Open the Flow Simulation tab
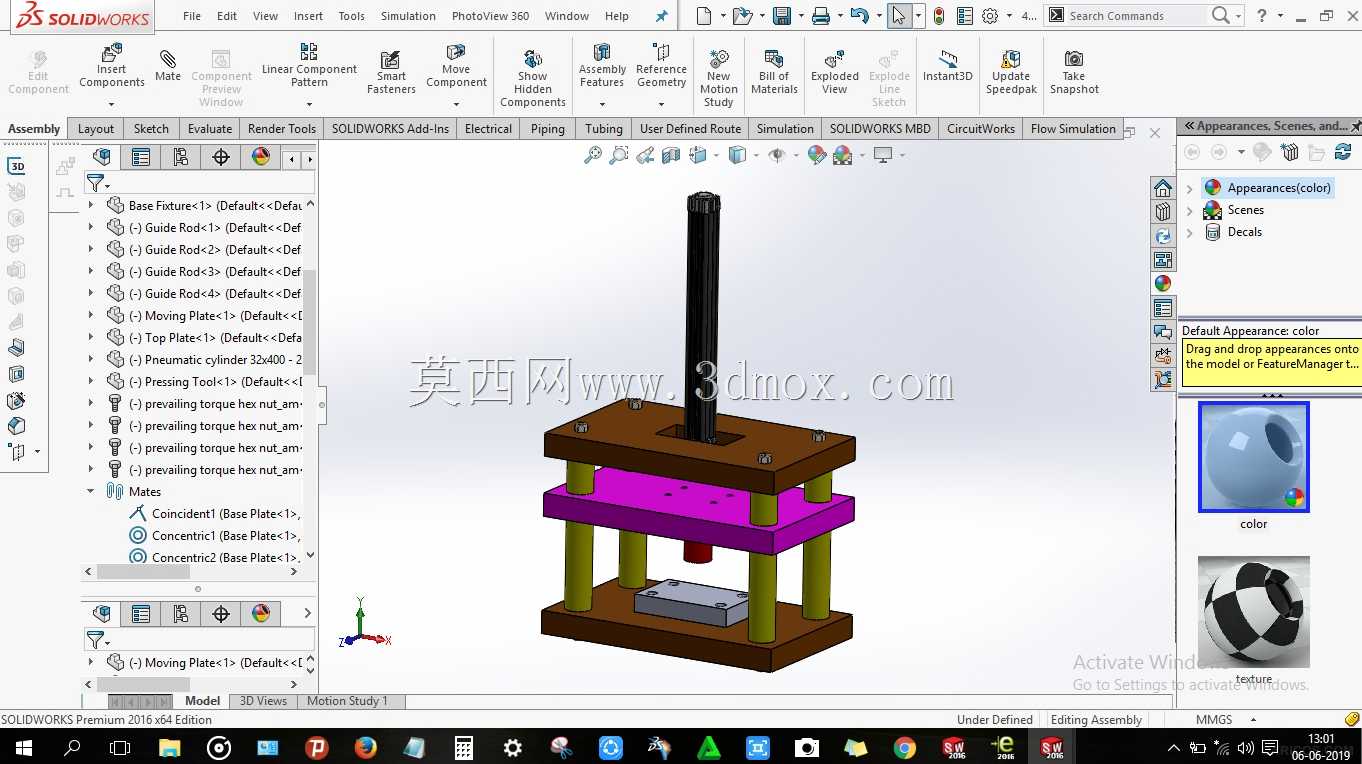1362x764 pixels. click(1073, 128)
